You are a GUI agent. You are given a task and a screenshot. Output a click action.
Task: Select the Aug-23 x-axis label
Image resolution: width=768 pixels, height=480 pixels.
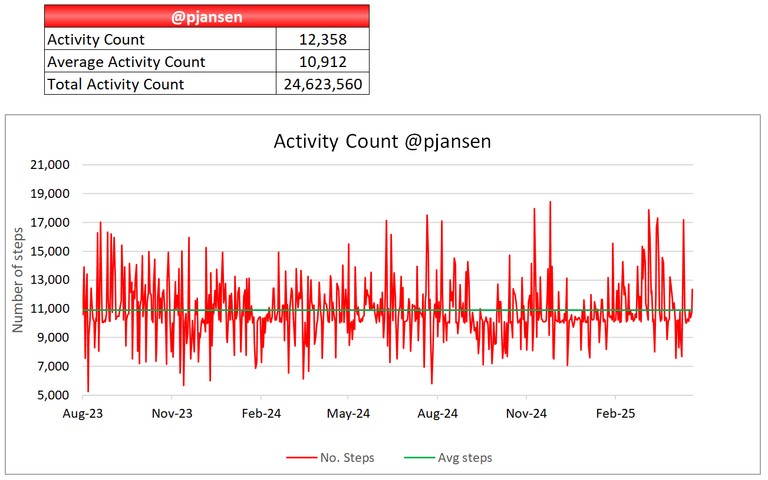tap(83, 413)
